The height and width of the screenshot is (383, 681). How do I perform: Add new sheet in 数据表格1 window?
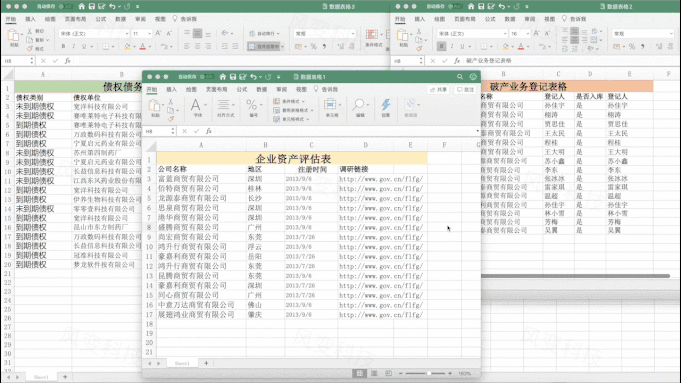point(206,363)
